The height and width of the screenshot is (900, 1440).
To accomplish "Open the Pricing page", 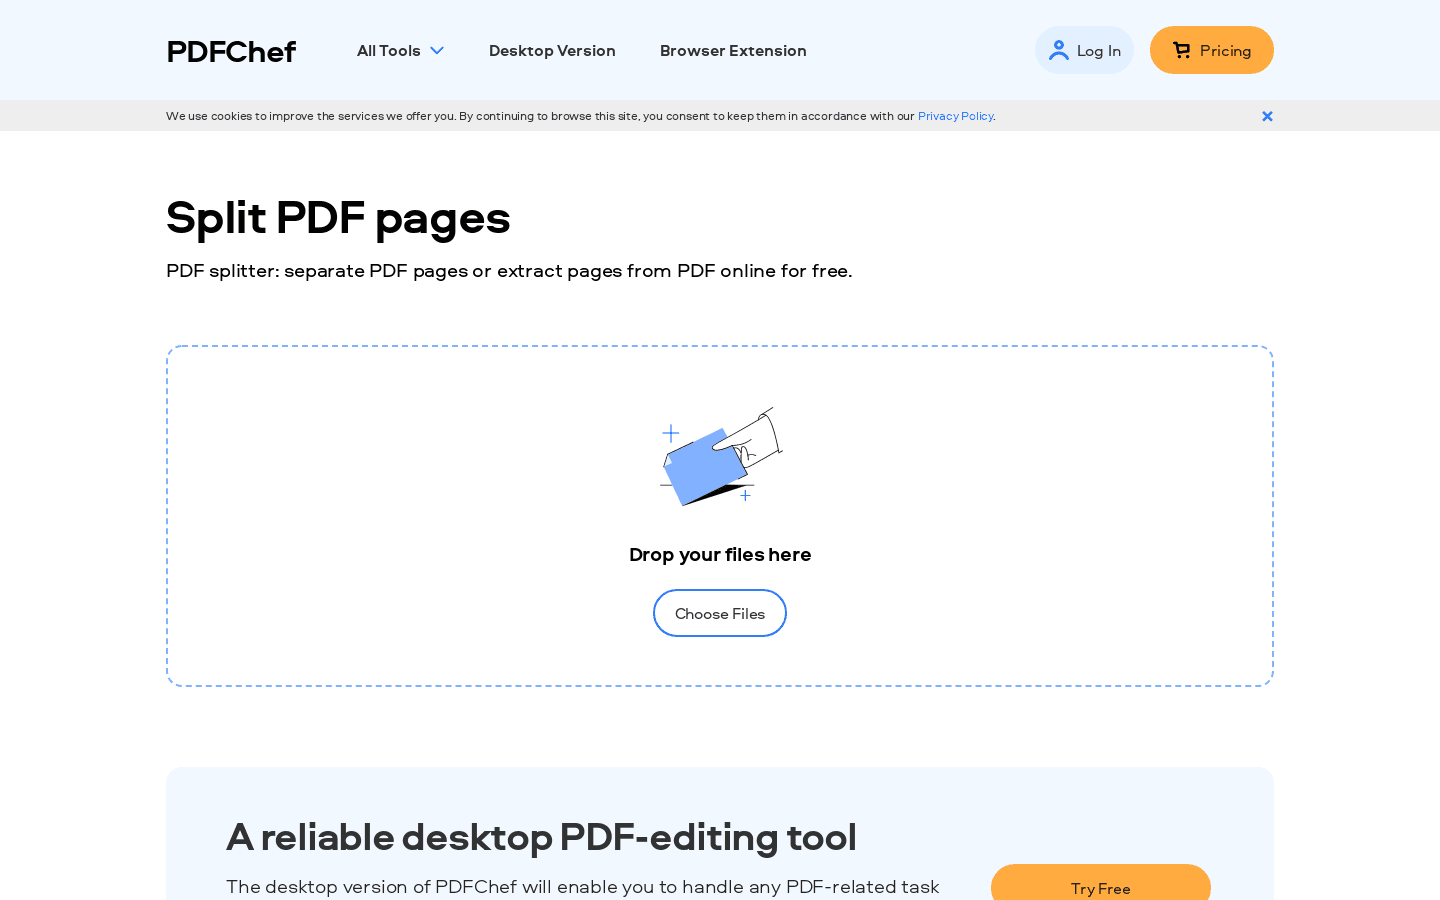I will point(1212,50).
